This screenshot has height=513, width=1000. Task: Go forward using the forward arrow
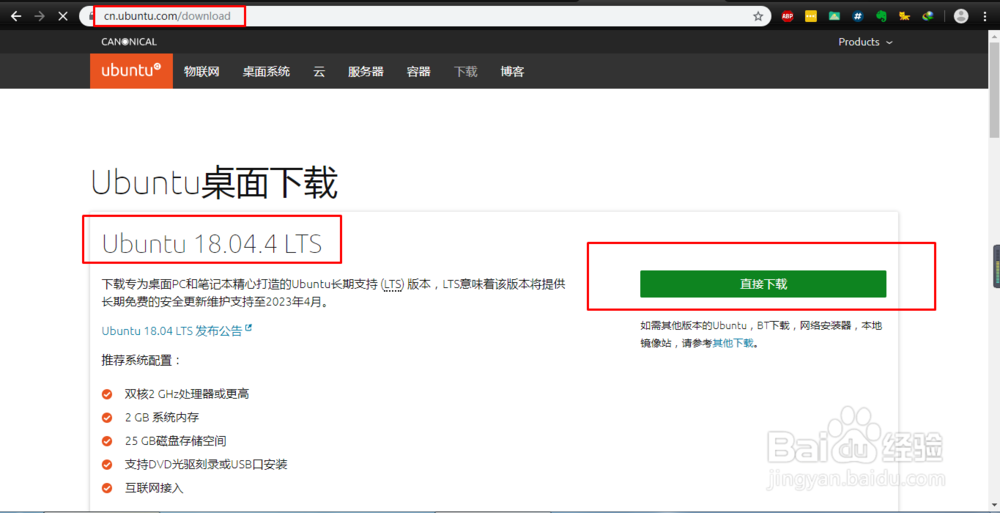40,17
